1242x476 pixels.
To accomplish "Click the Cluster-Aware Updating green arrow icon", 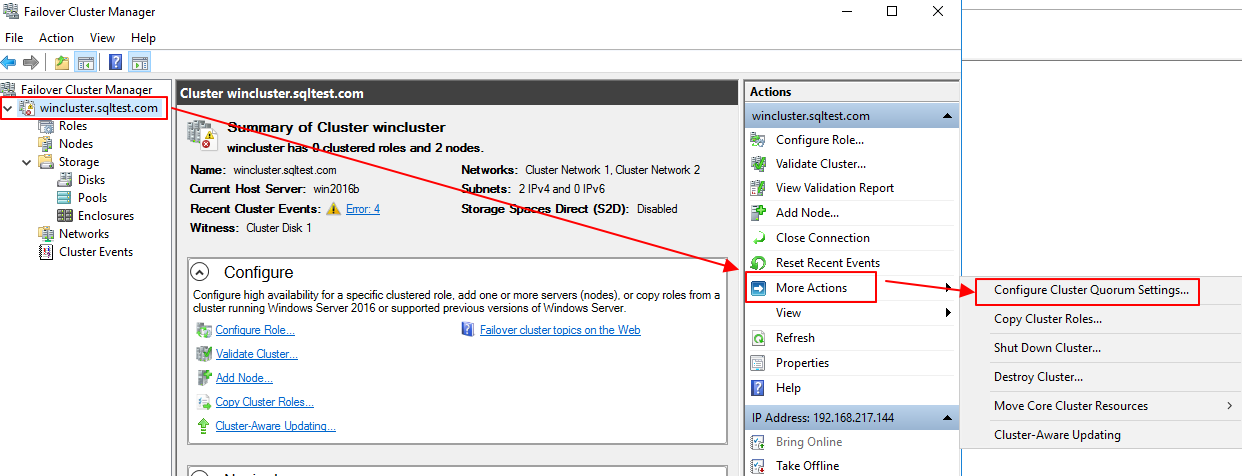I will click(204, 426).
